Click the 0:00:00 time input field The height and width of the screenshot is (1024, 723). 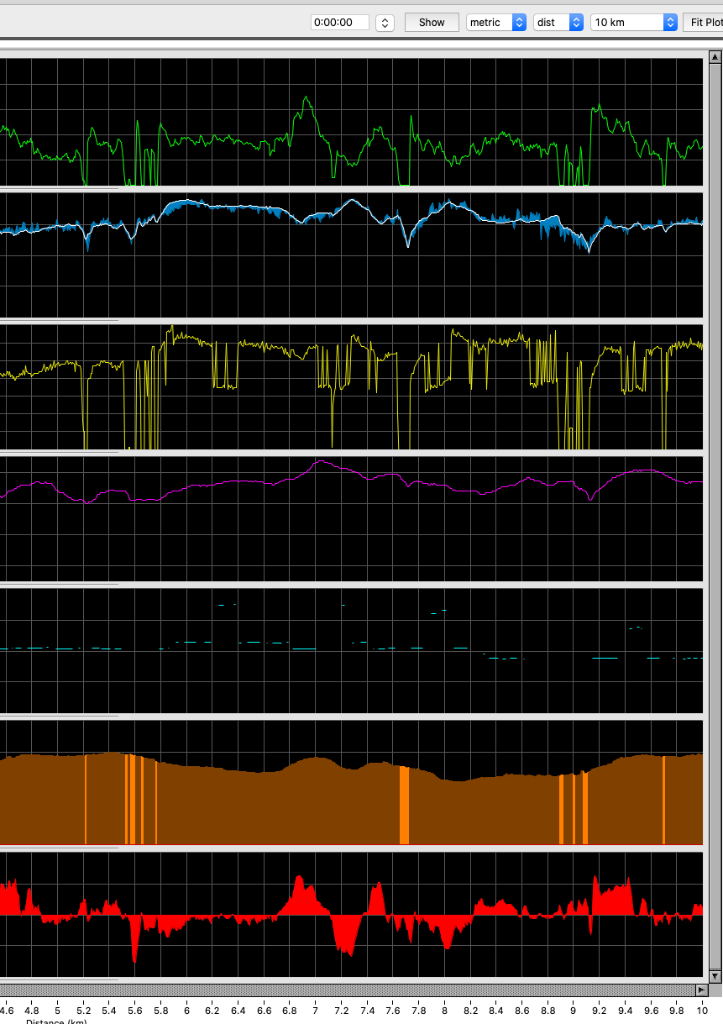(x=340, y=22)
